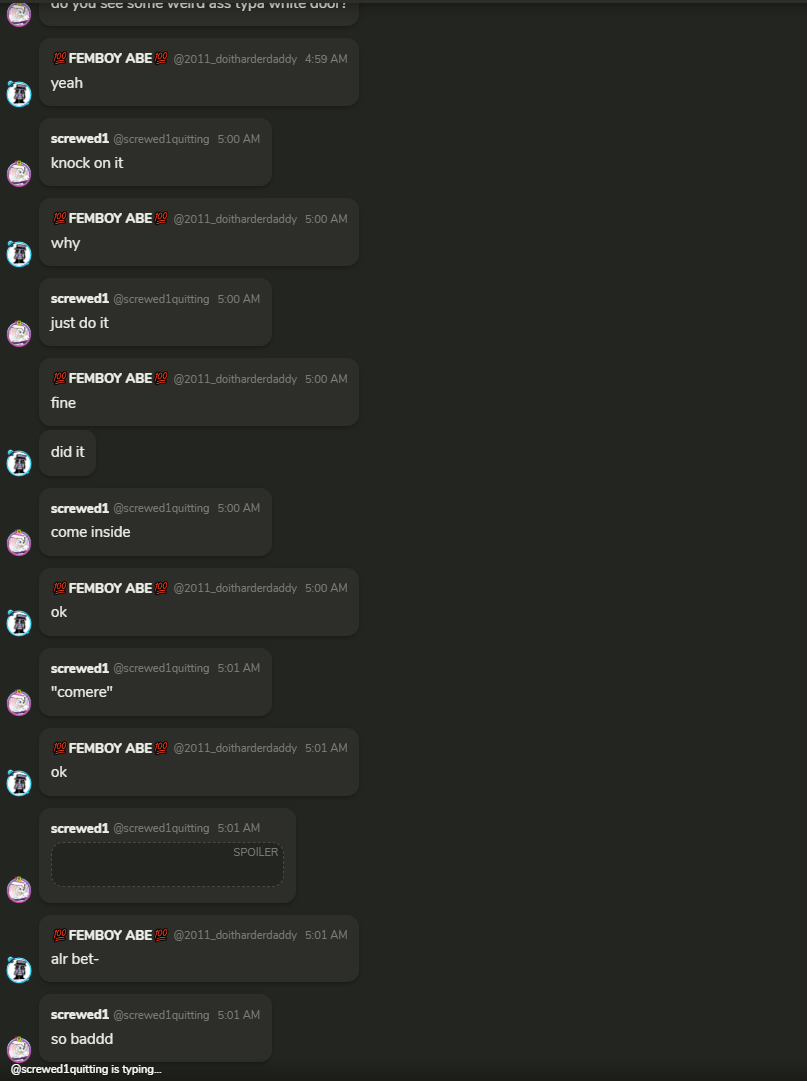The height and width of the screenshot is (1081, 807).
Task: Click @screwed1quitting handle above "just do it"
Action: pos(161,299)
